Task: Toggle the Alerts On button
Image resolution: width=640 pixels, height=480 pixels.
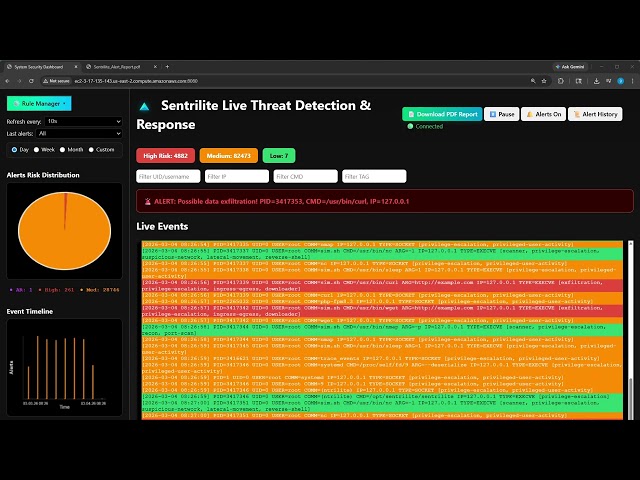Action: pyautogui.click(x=544, y=114)
